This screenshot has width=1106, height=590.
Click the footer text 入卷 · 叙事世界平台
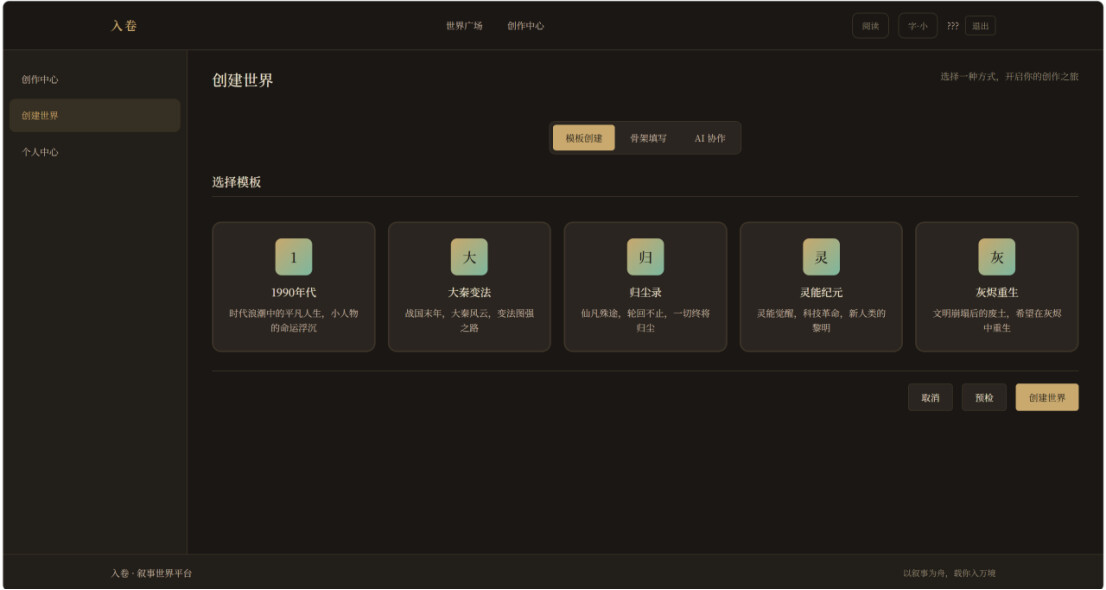pos(151,573)
